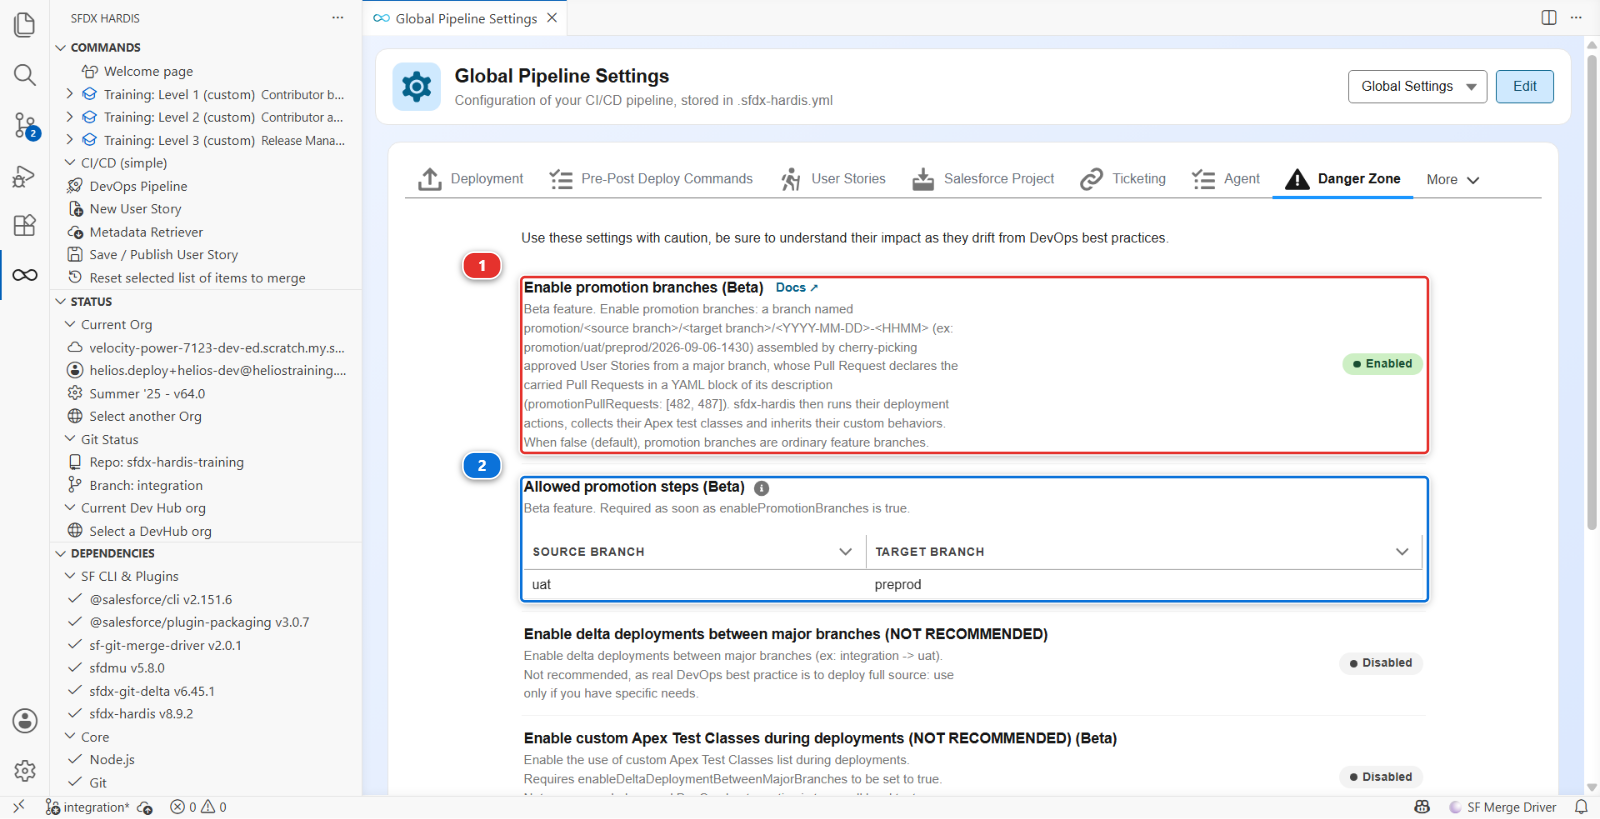
Task: Expand Training: Level 3 (custom) item
Action: click(x=70, y=140)
